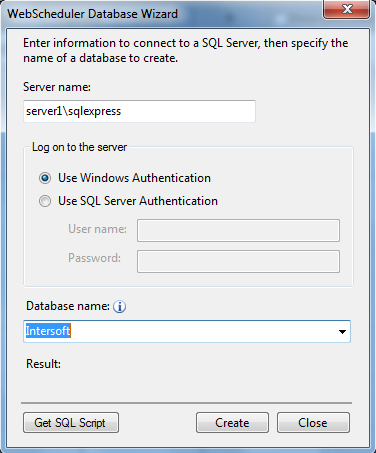Viewport: 376px width, 453px height.
Task: Select Use Windows Authentication radio button
Action: coord(45,178)
